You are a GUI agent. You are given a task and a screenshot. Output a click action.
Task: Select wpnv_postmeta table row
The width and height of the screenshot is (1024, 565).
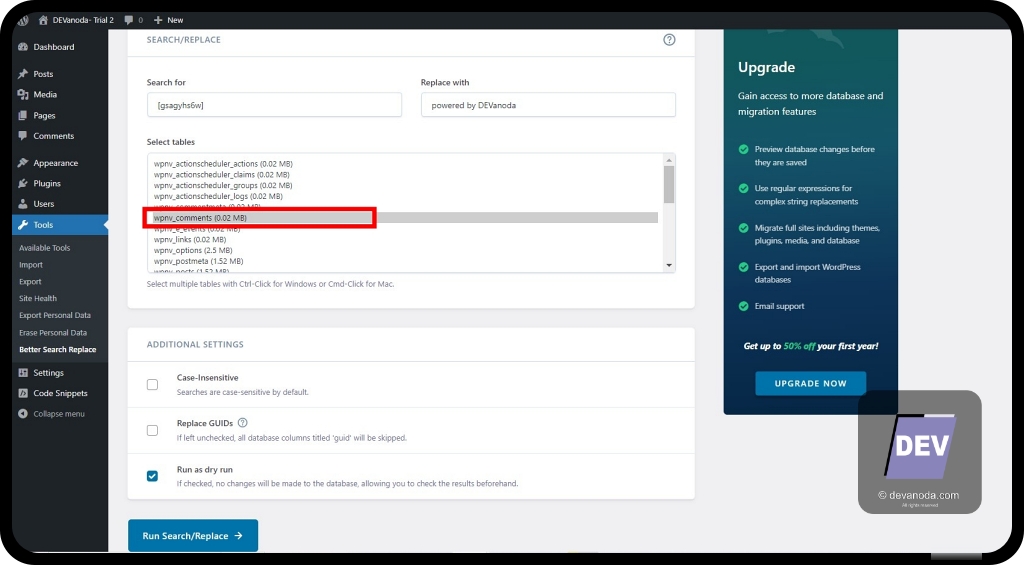(x=199, y=261)
